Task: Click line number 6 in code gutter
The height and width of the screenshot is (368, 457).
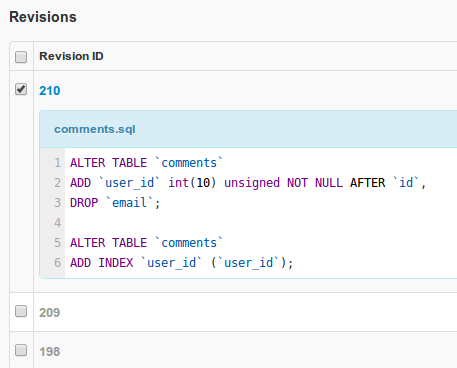Action: pyautogui.click(x=58, y=263)
